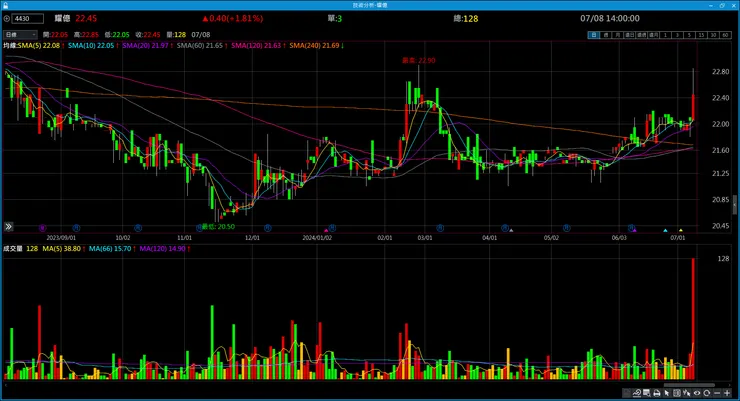The width and height of the screenshot is (740, 401).
Task: Click the SMA(10) 22.05 moving average label
Action: pyautogui.click(x=92, y=45)
